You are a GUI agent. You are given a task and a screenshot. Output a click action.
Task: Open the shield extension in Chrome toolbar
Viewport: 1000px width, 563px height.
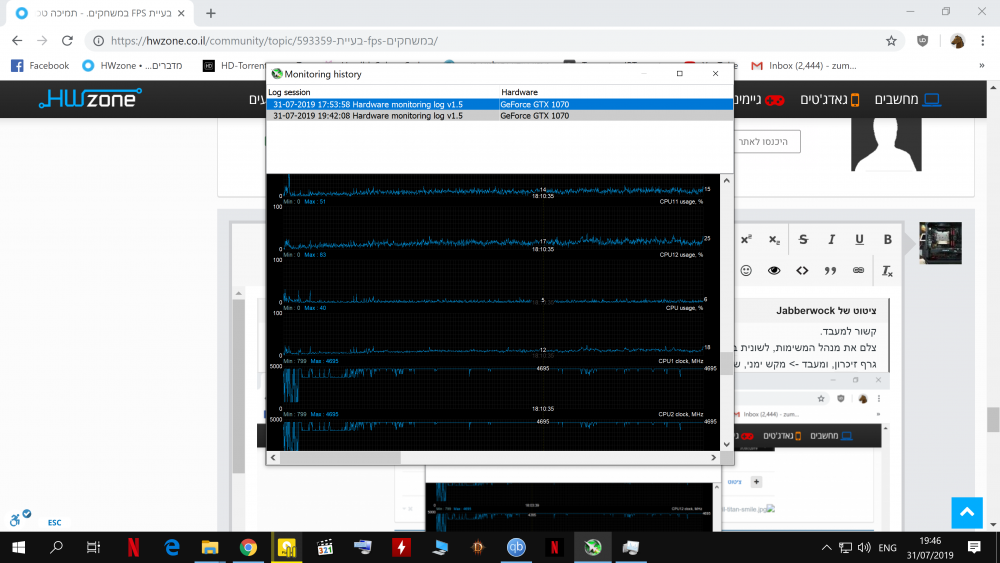tap(923, 41)
